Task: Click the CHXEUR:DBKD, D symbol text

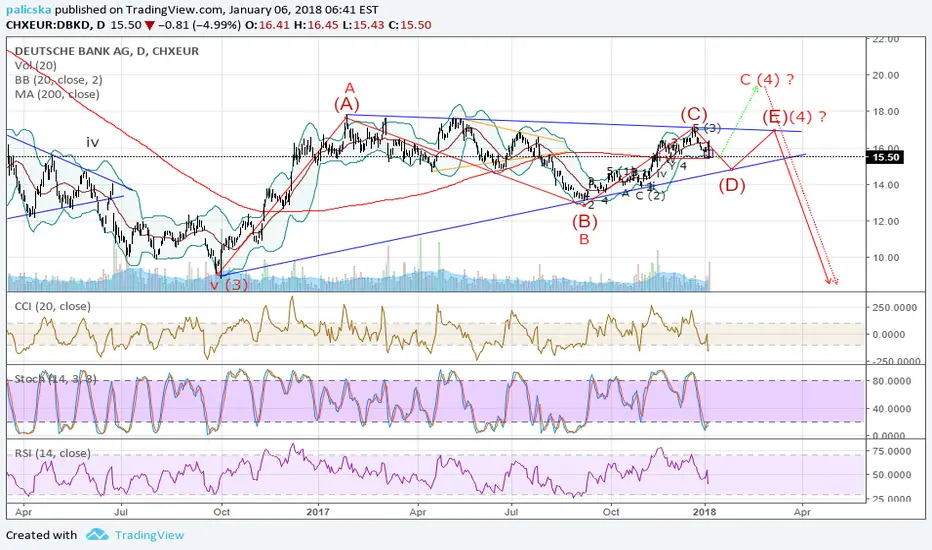Action: (x=56, y=25)
